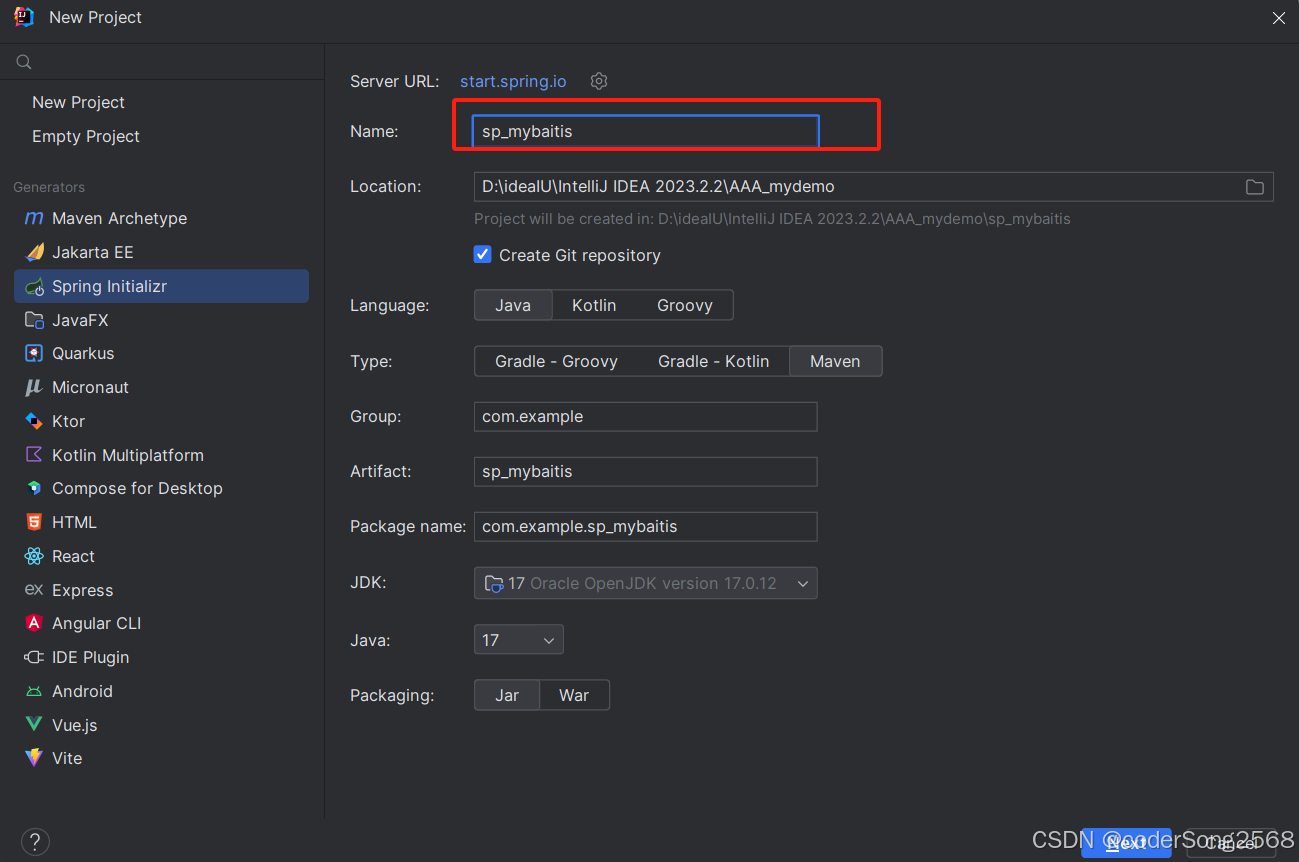The width and height of the screenshot is (1299, 862).
Task: Click the JavaFX folder icon
Action: pos(34,320)
